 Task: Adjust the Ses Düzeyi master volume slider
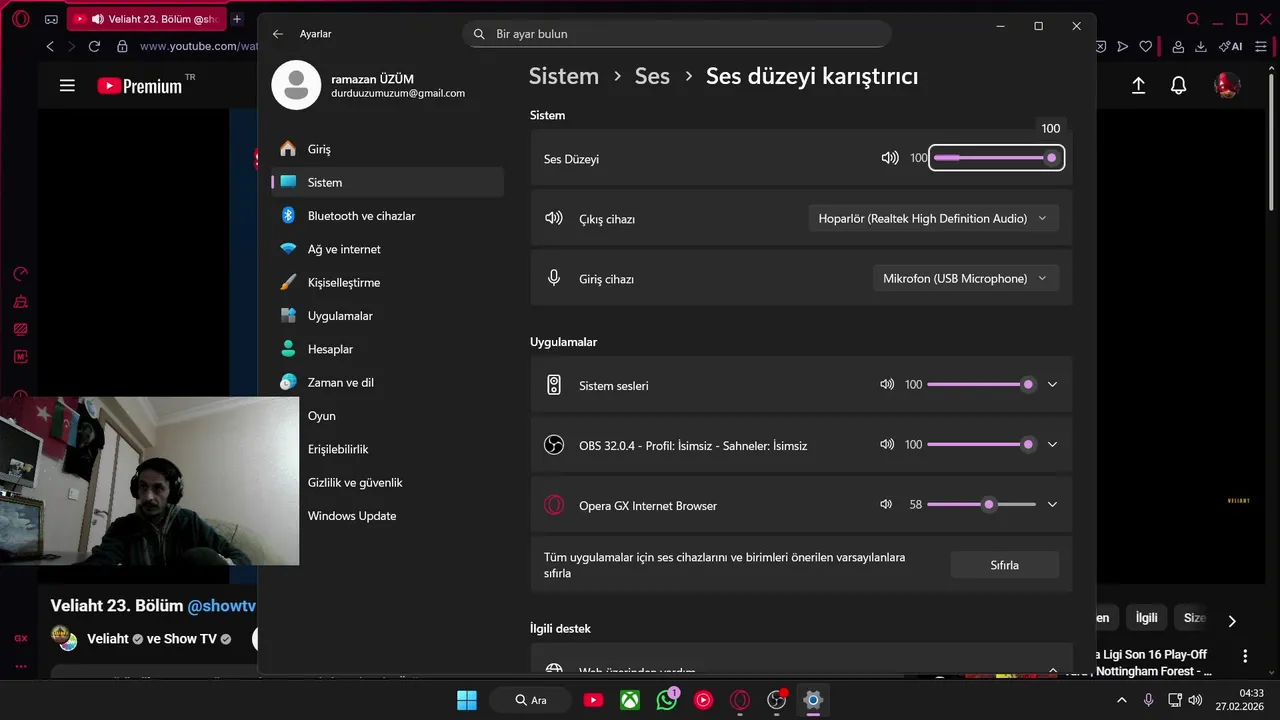coord(996,158)
